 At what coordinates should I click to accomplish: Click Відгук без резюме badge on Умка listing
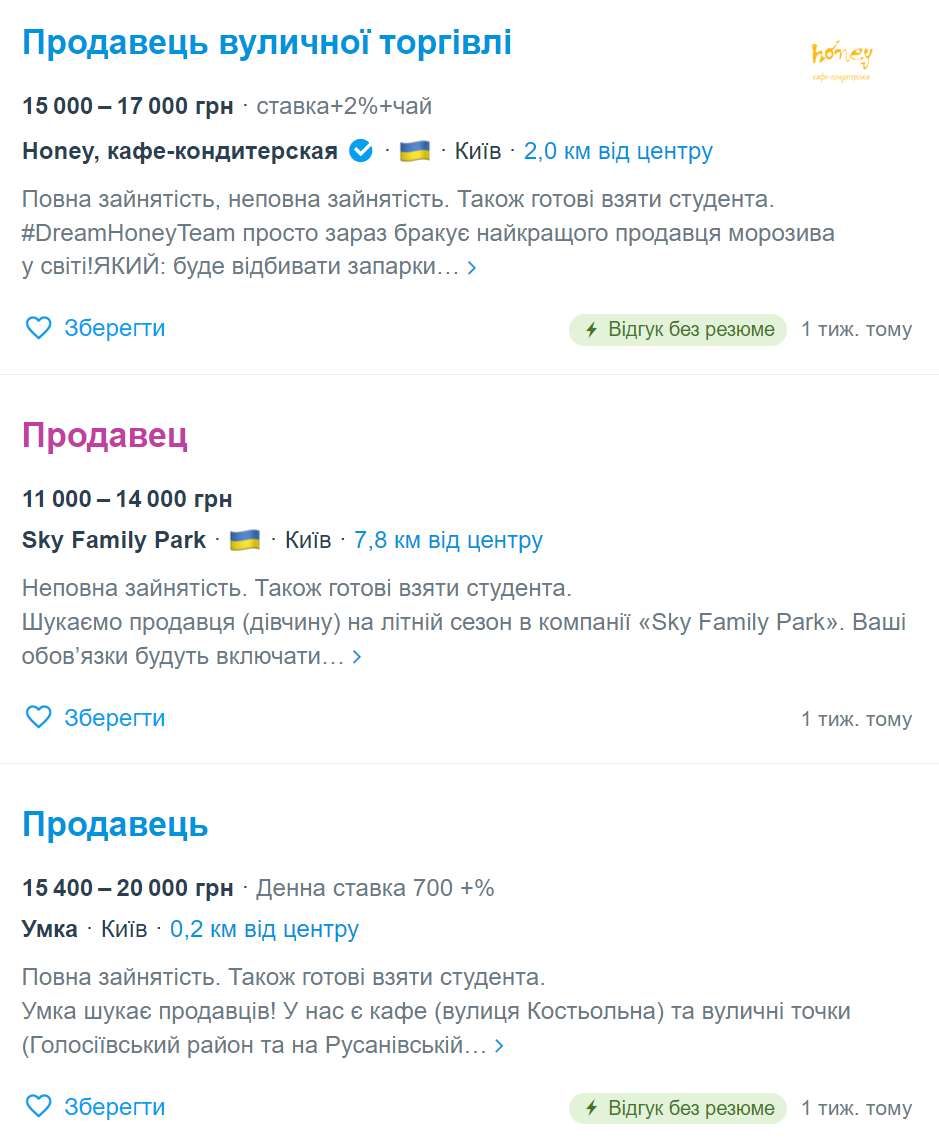click(x=677, y=1108)
